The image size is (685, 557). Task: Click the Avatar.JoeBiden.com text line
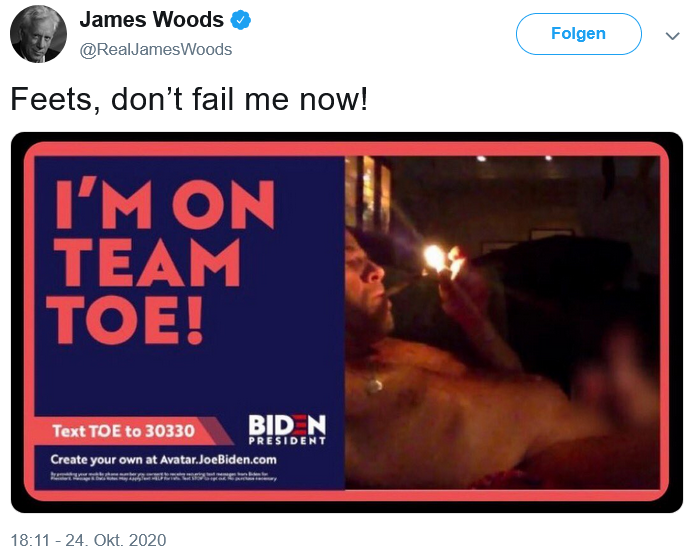click(163, 460)
